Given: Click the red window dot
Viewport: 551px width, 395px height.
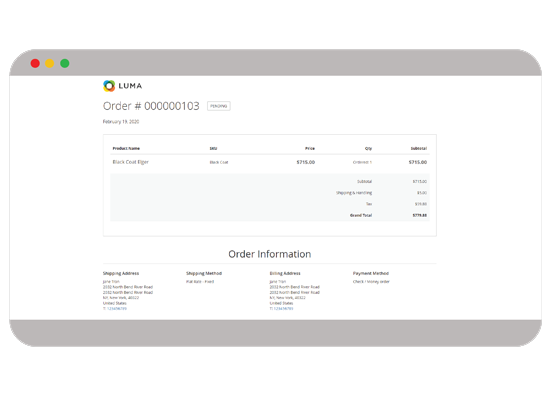Looking at the screenshot, I should pyautogui.click(x=35, y=63).
